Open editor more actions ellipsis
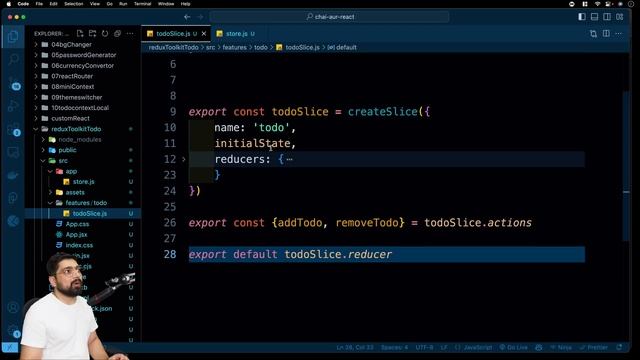 coord(619,33)
